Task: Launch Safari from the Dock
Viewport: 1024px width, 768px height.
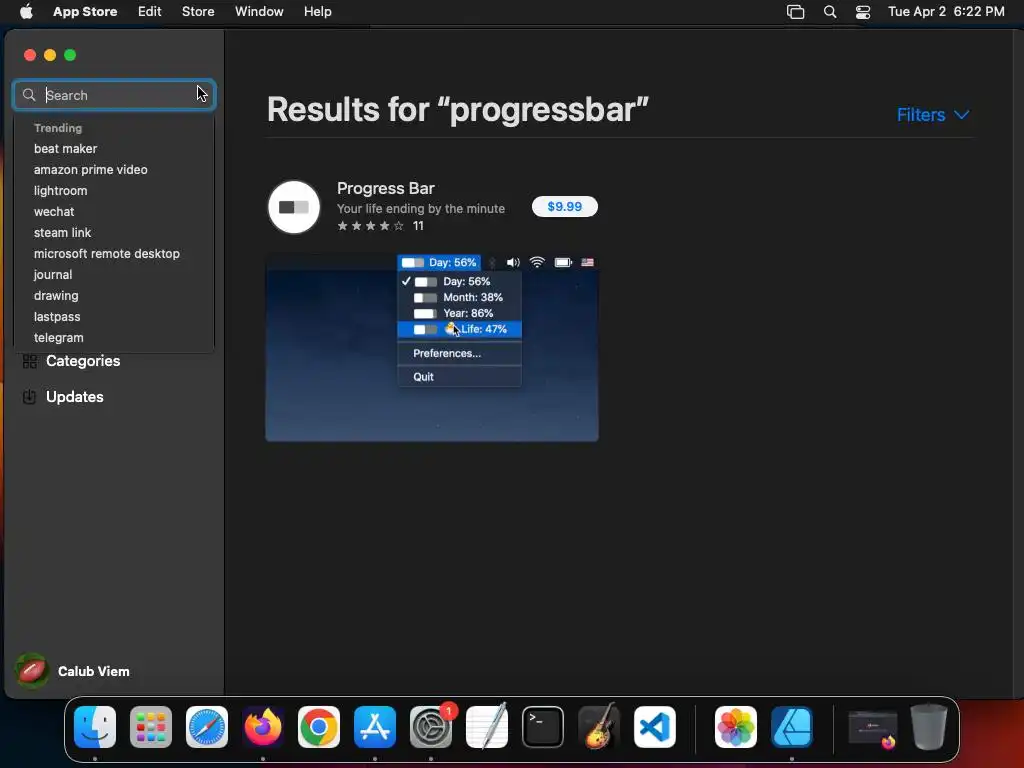Action: [x=207, y=727]
